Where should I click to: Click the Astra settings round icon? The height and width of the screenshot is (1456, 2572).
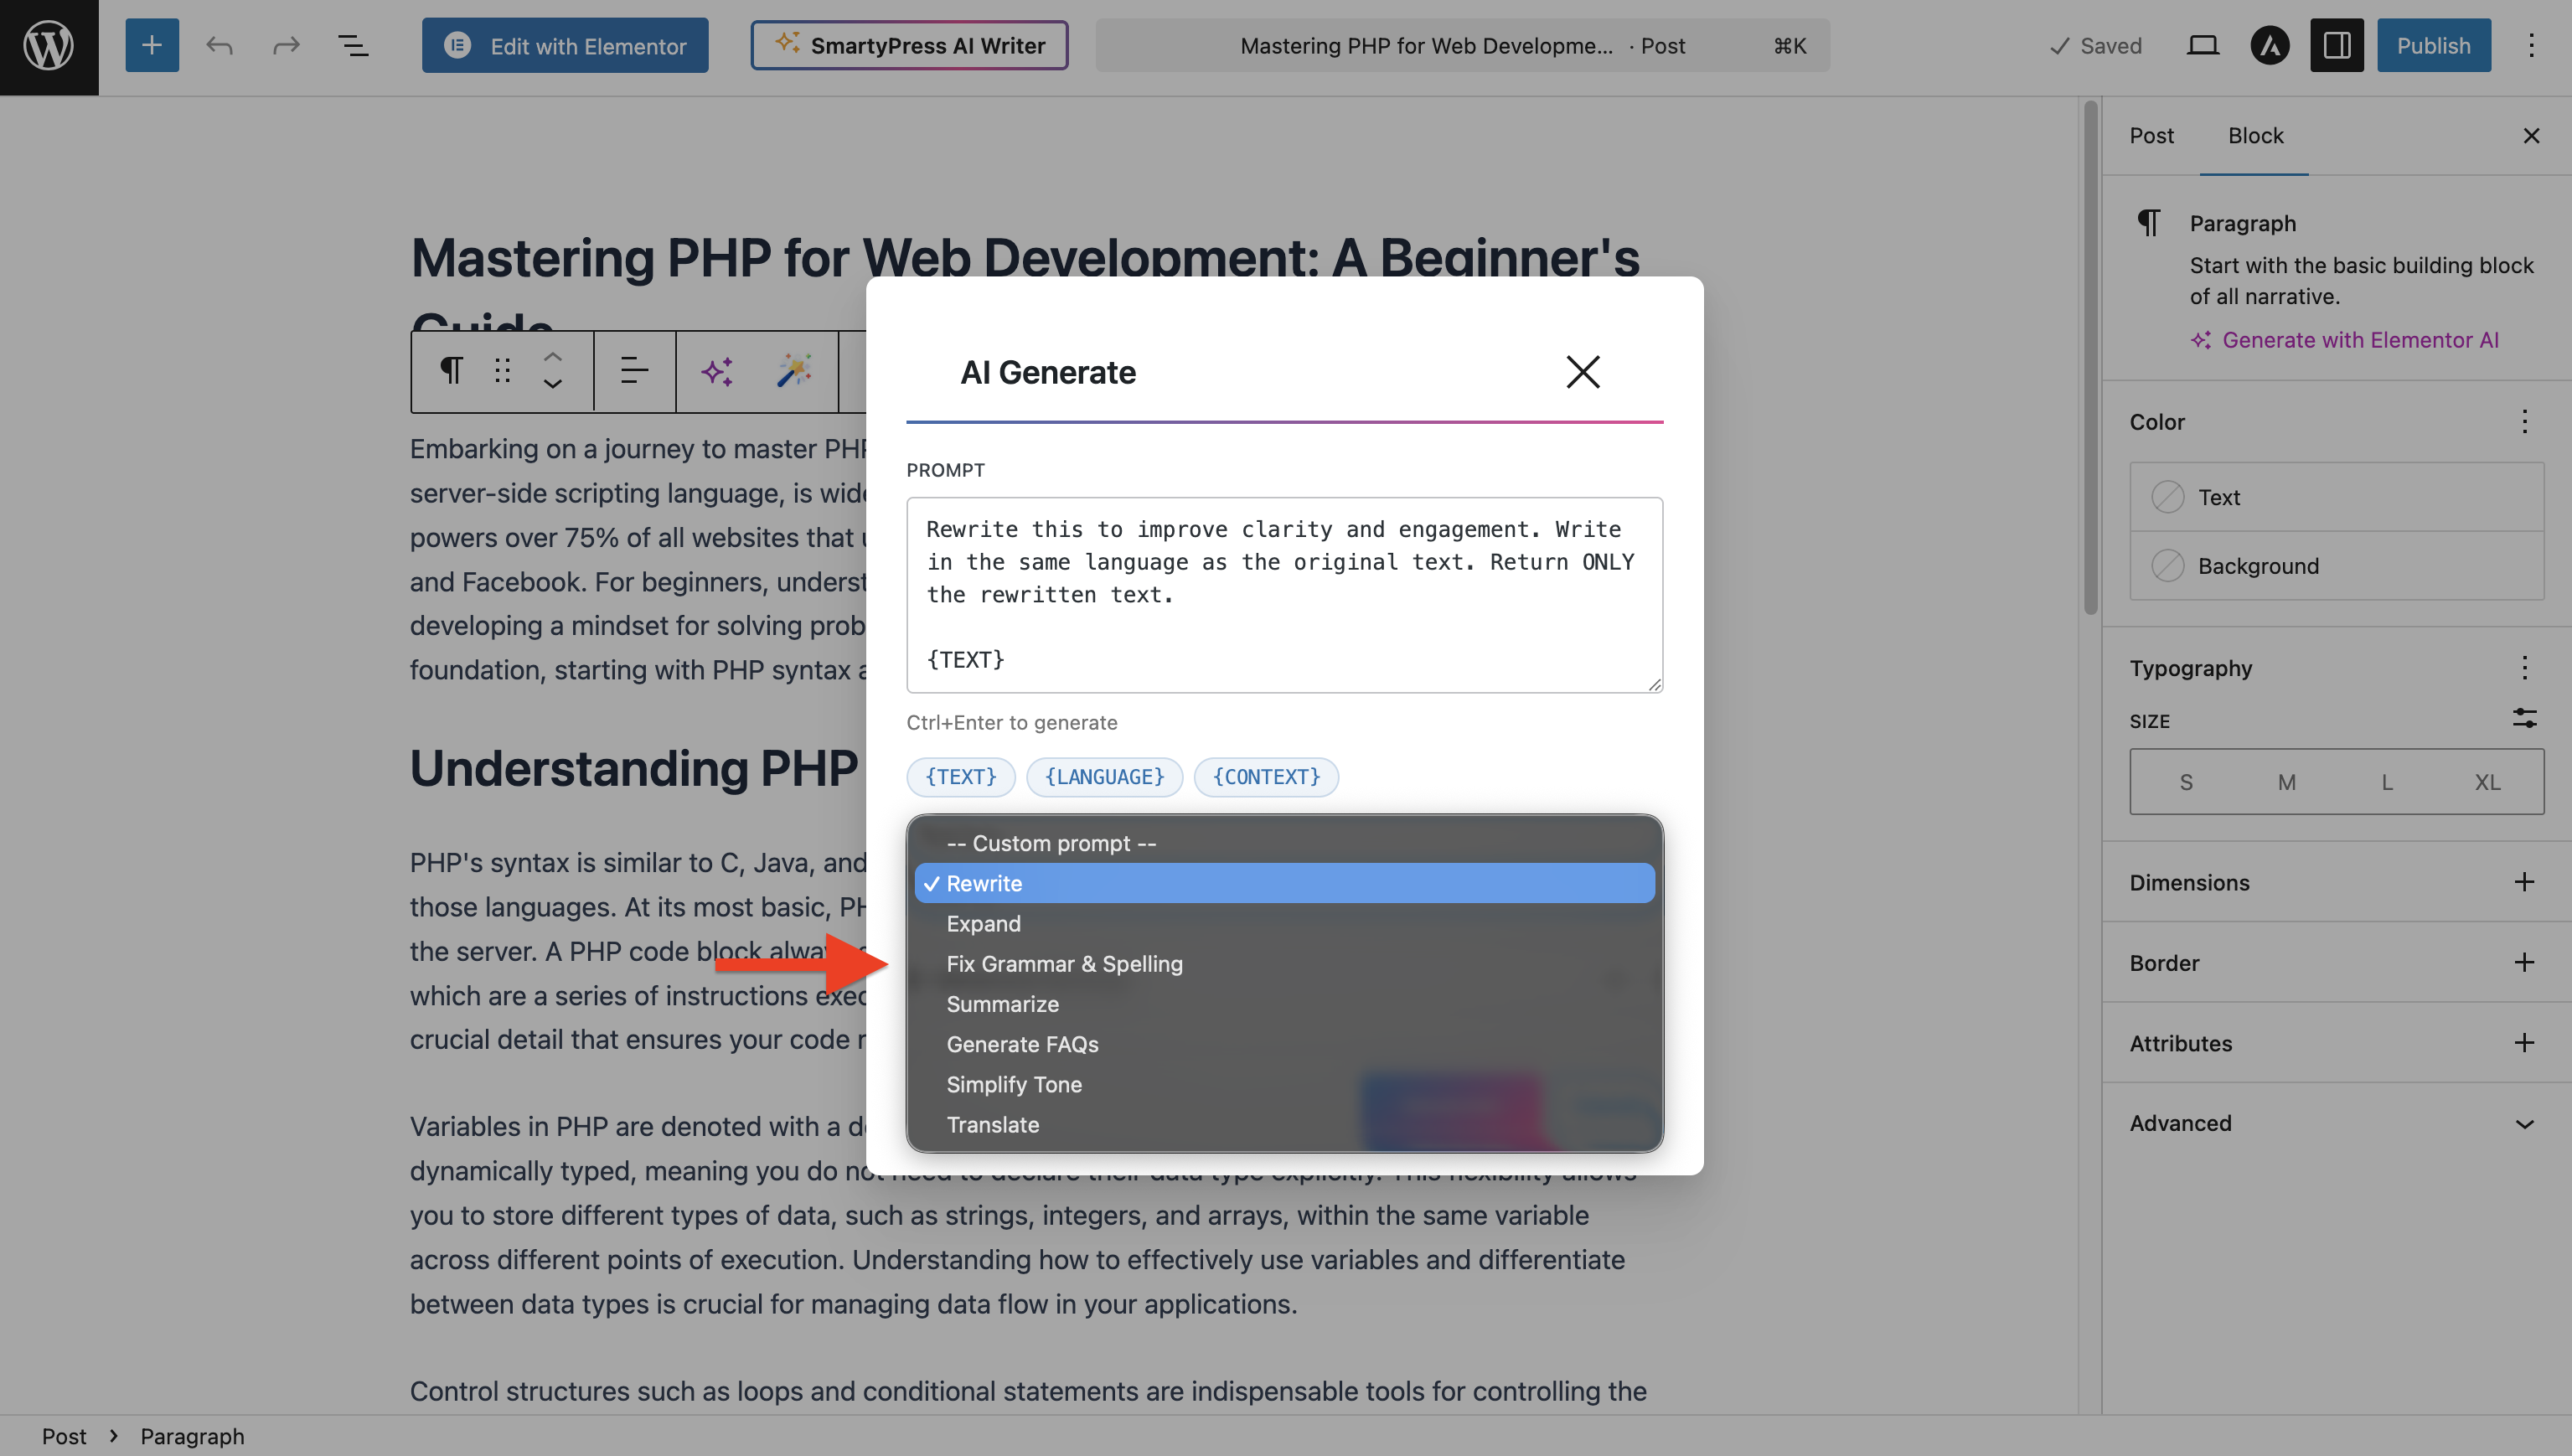click(2269, 46)
